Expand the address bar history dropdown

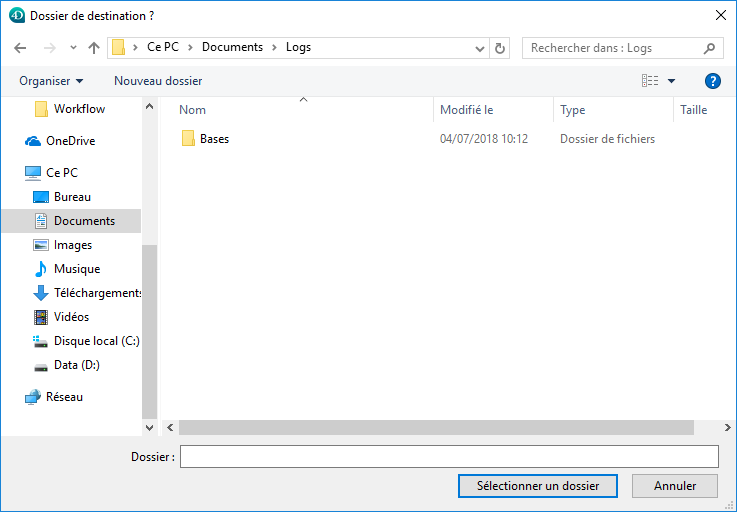pyautogui.click(x=479, y=48)
